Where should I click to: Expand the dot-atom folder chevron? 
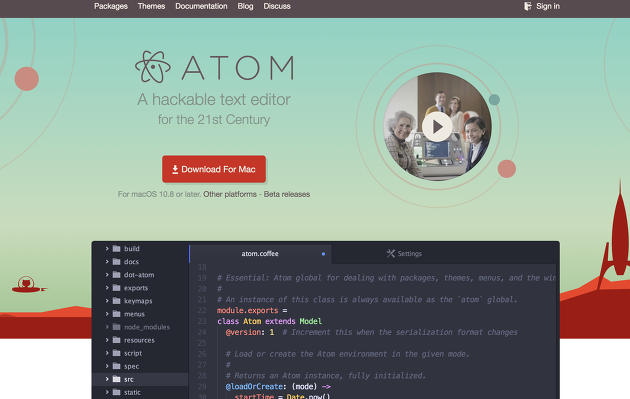click(x=107, y=275)
